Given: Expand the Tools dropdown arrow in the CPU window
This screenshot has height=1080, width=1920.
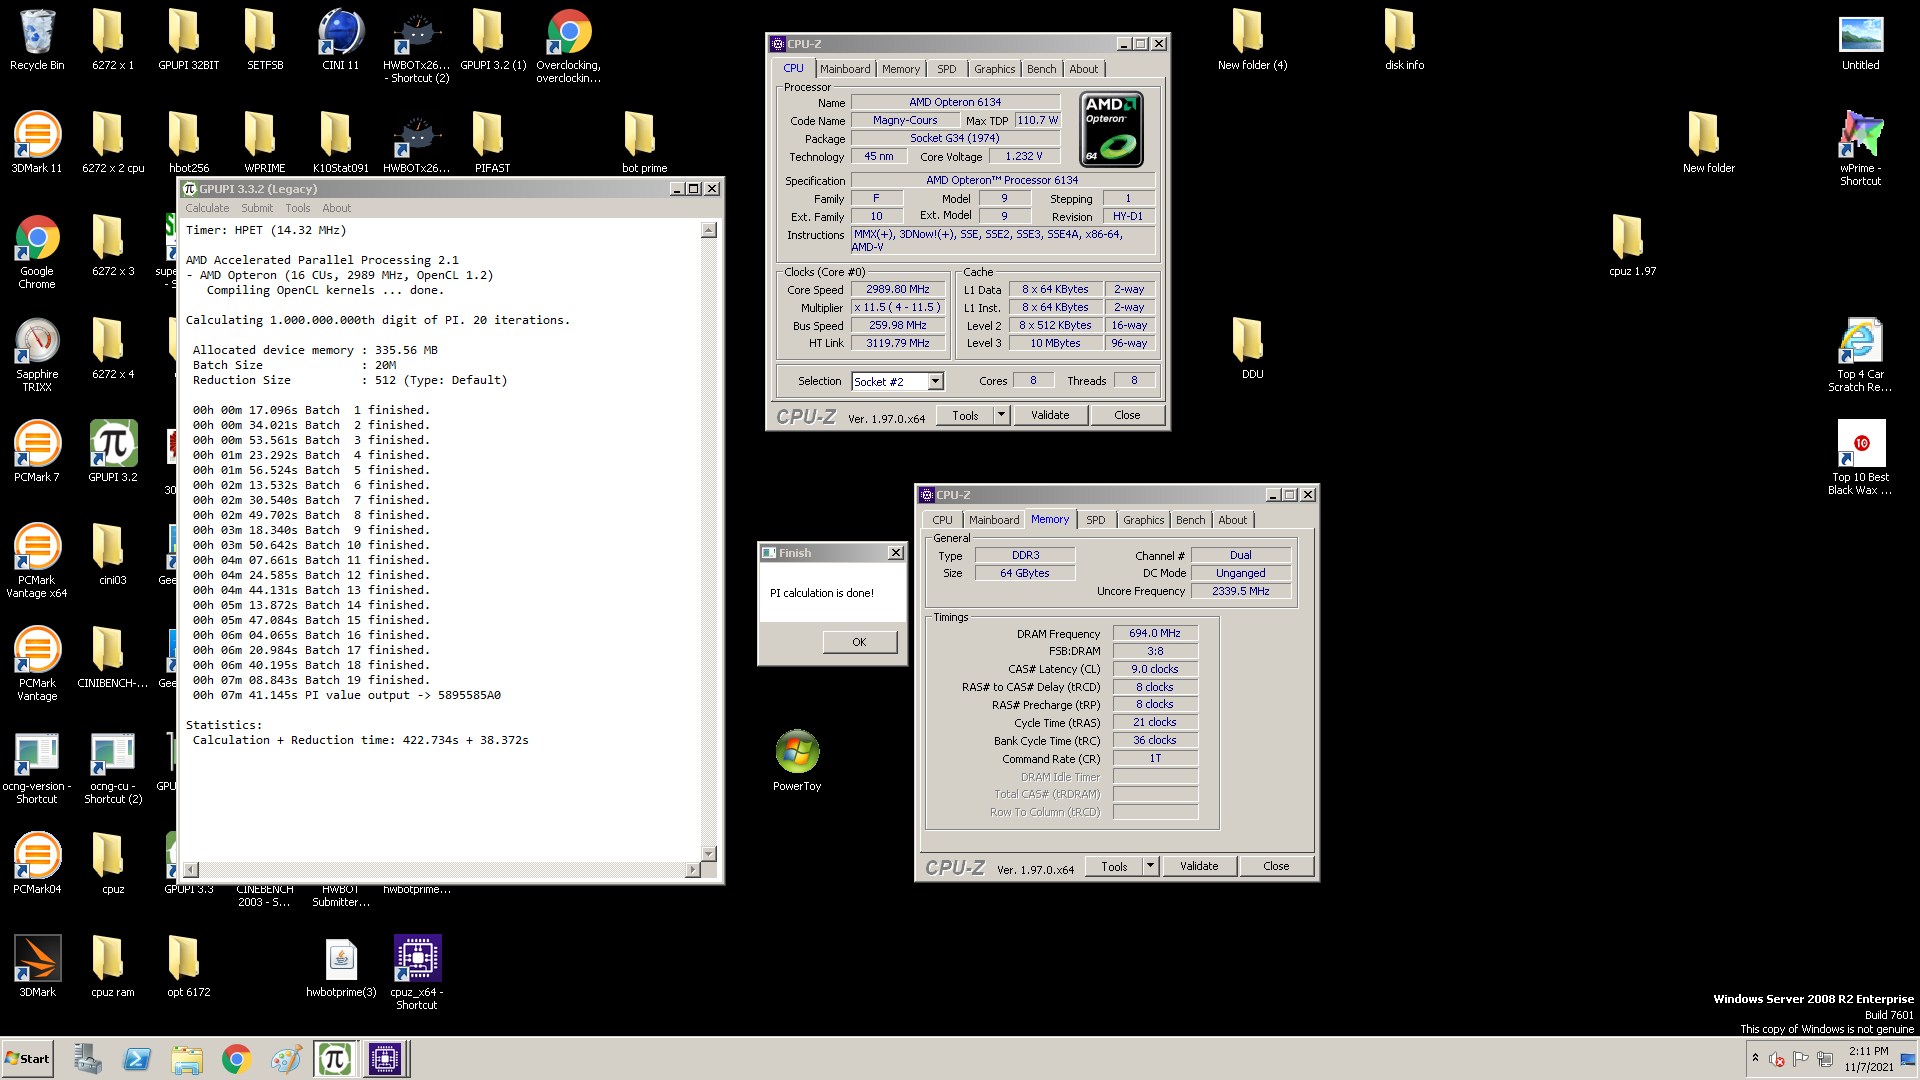Looking at the screenshot, I should [1001, 415].
